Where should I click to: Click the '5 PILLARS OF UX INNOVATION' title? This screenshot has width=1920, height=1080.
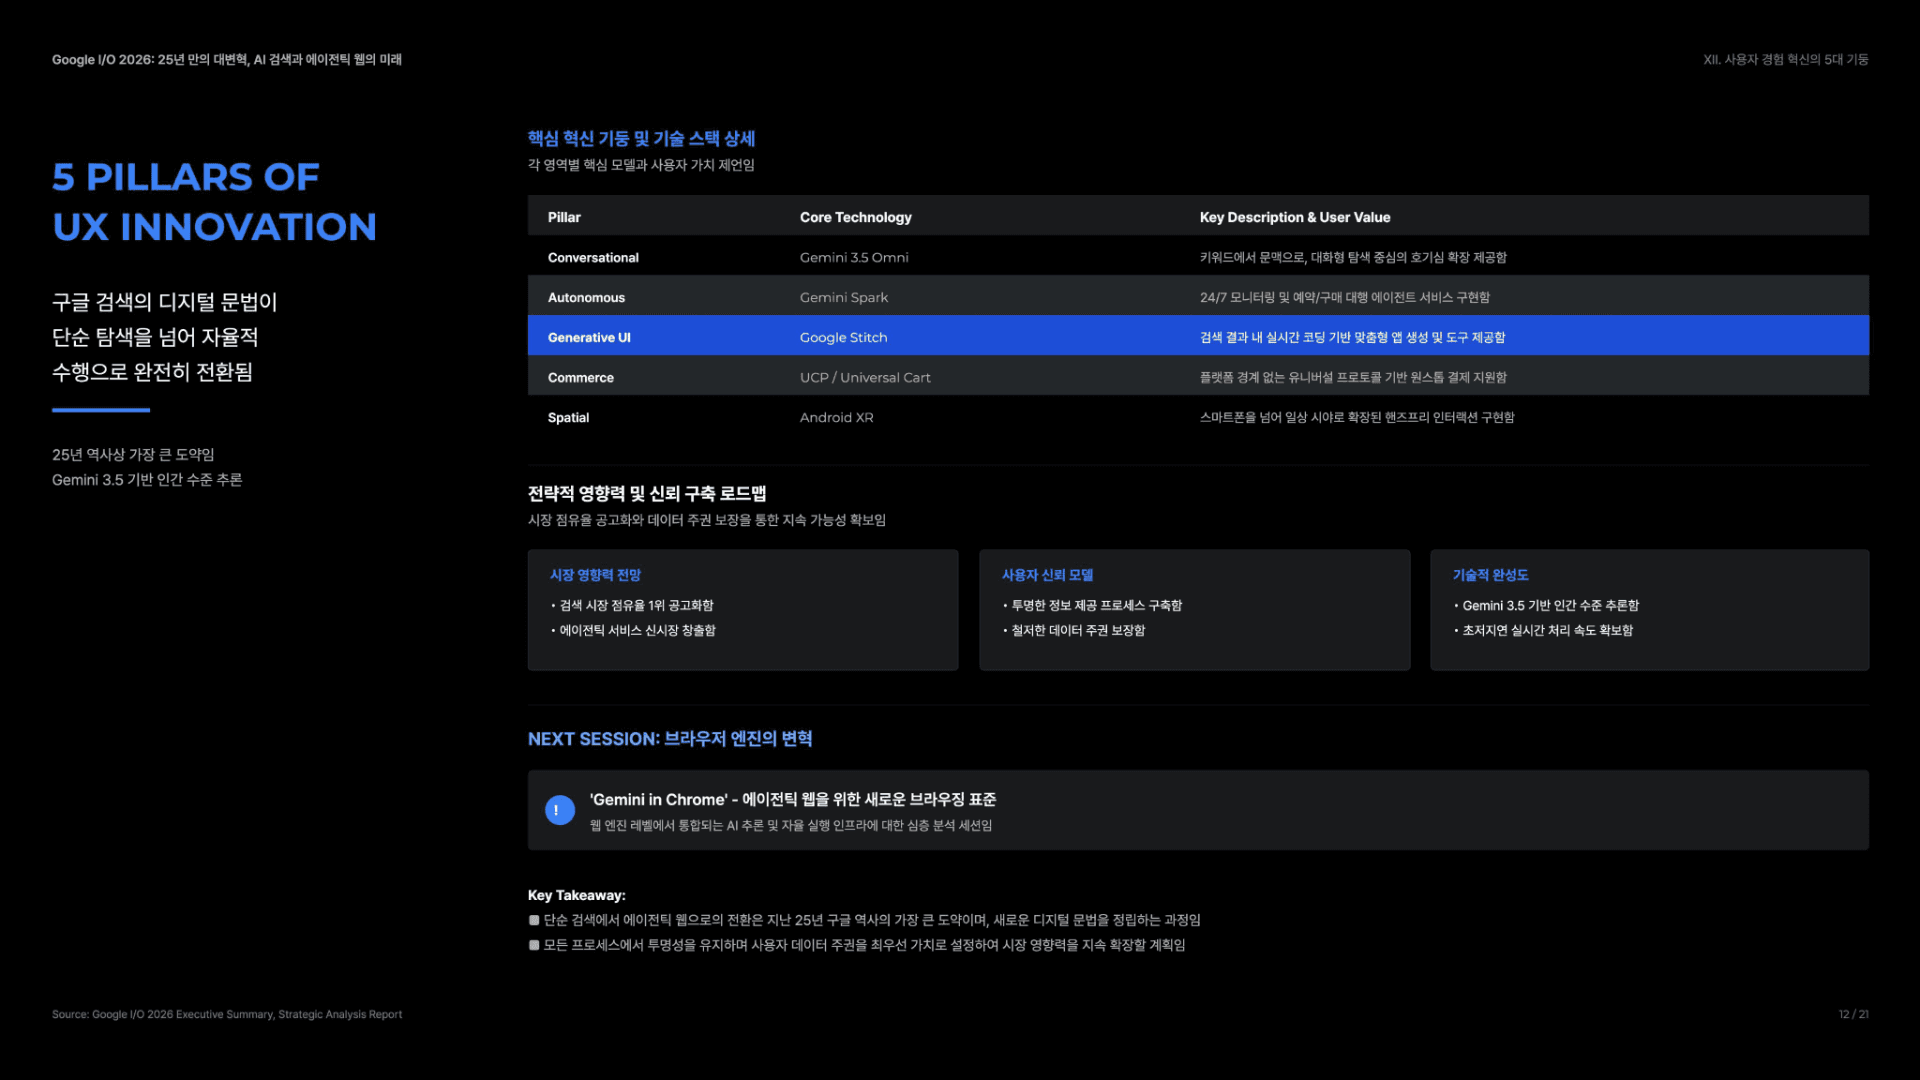[x=214, y=202]
